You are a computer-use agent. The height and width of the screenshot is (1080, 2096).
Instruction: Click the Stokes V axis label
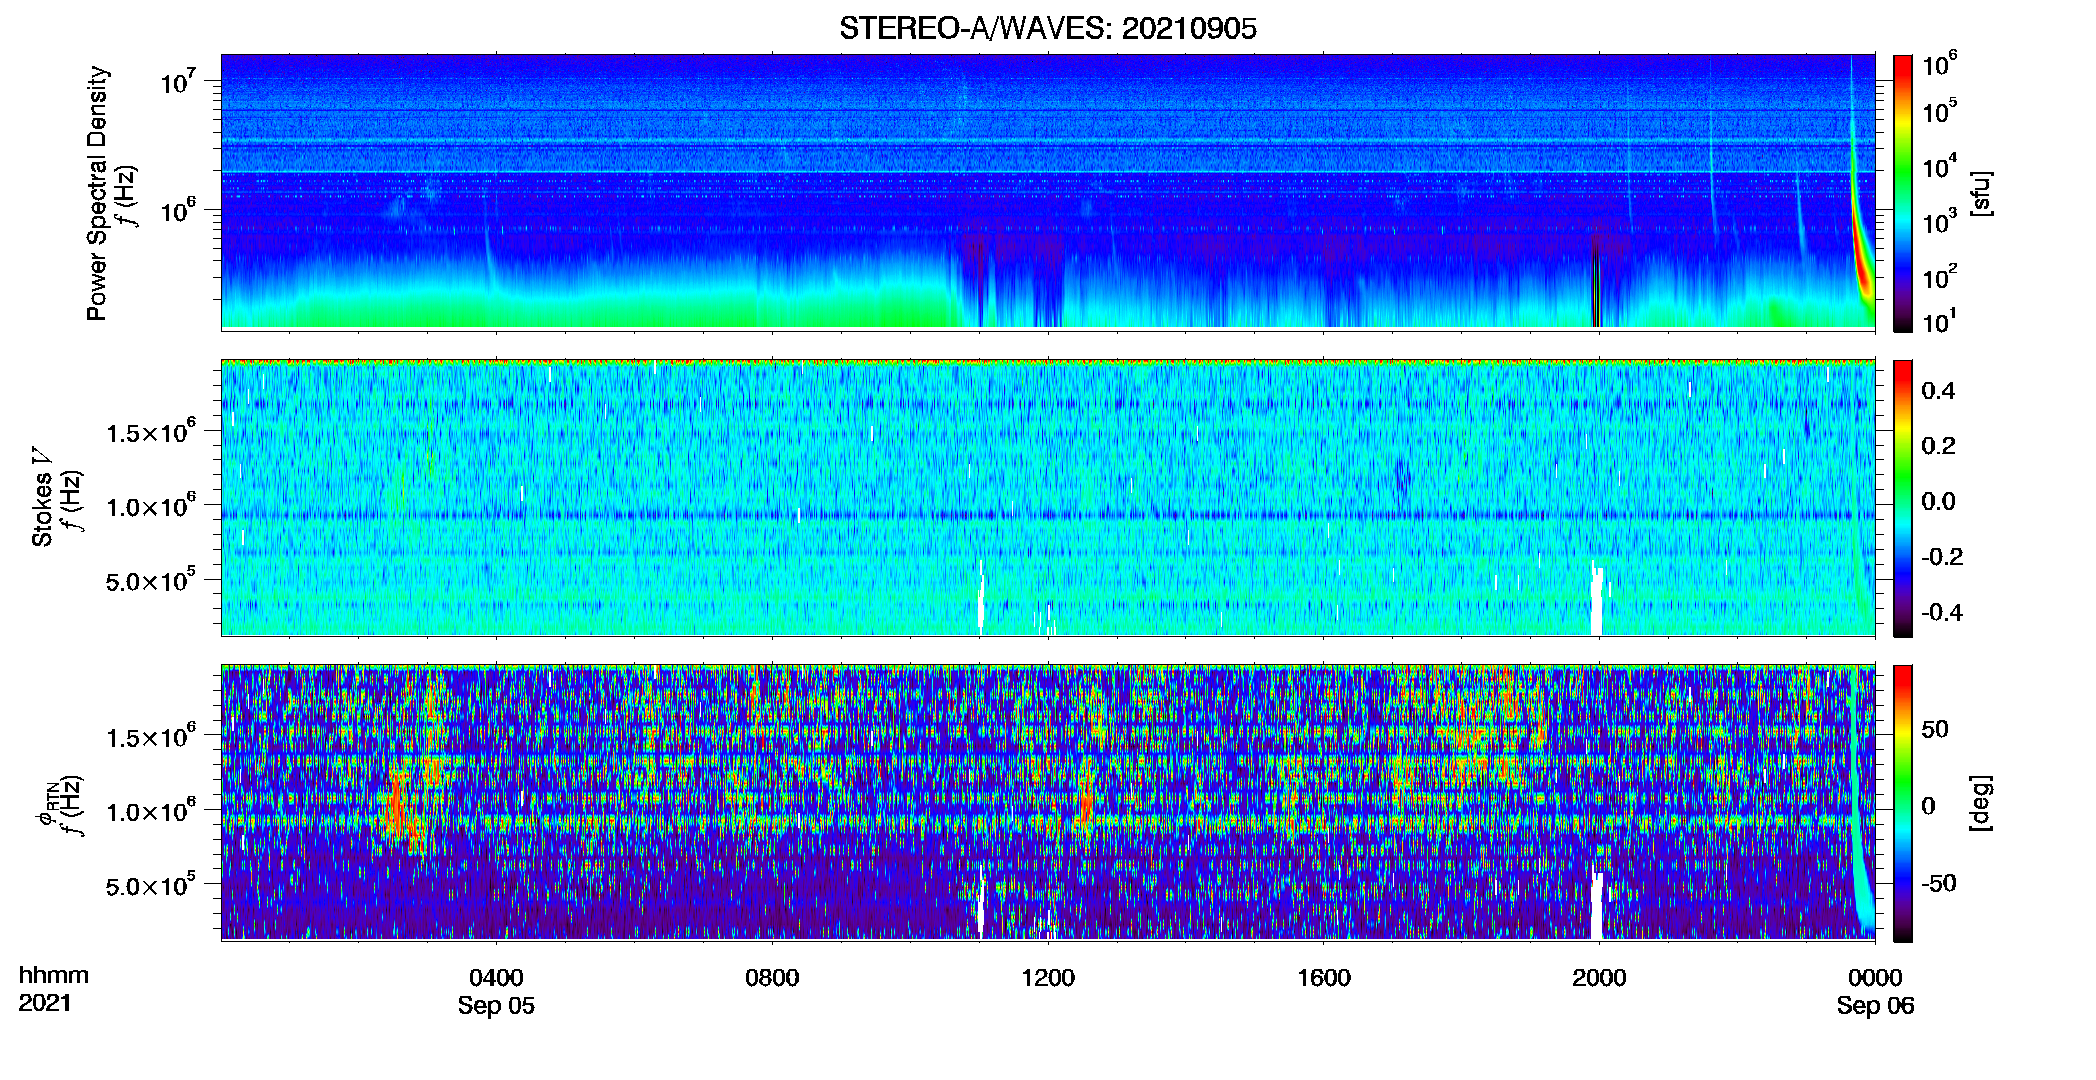(x=43, y=496)
